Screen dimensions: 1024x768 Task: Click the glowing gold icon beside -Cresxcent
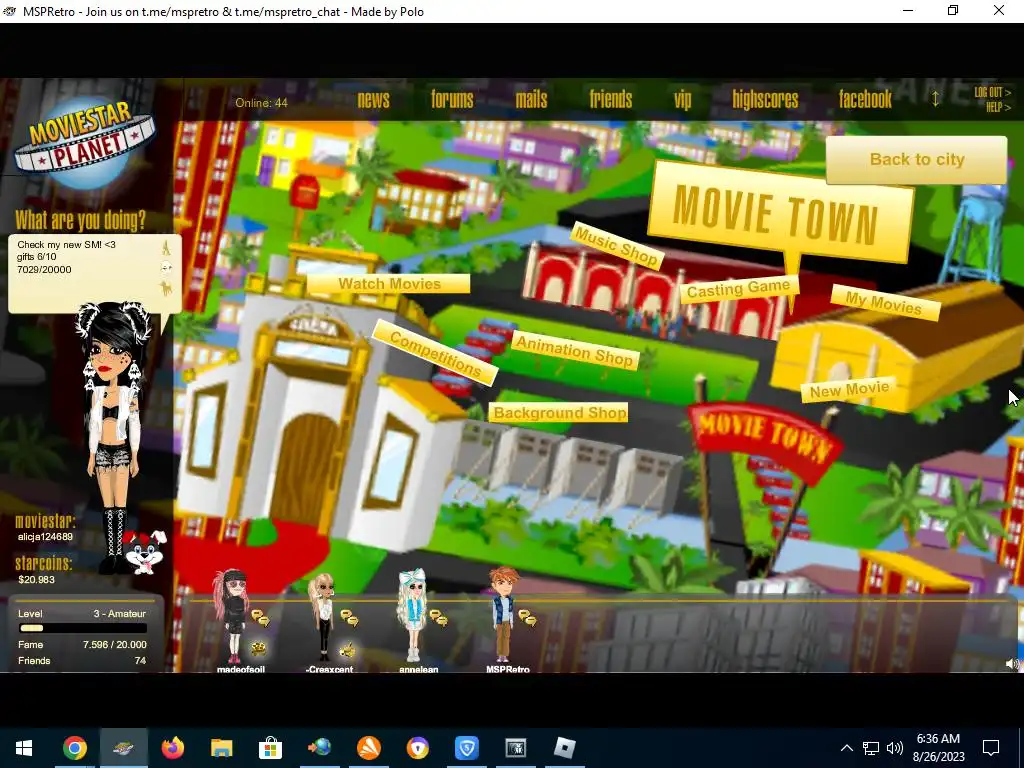[x=348, y=648]
